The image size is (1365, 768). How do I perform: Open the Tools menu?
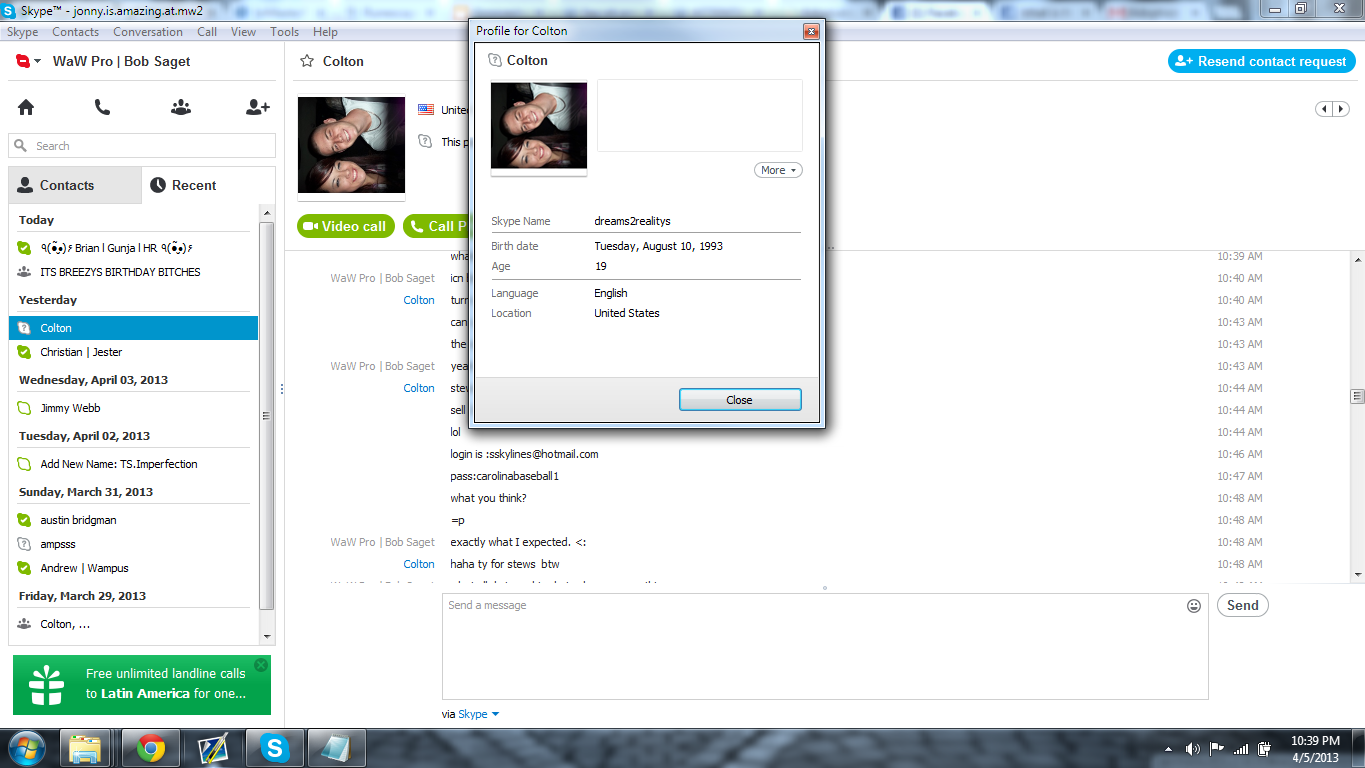click(284, 32)
